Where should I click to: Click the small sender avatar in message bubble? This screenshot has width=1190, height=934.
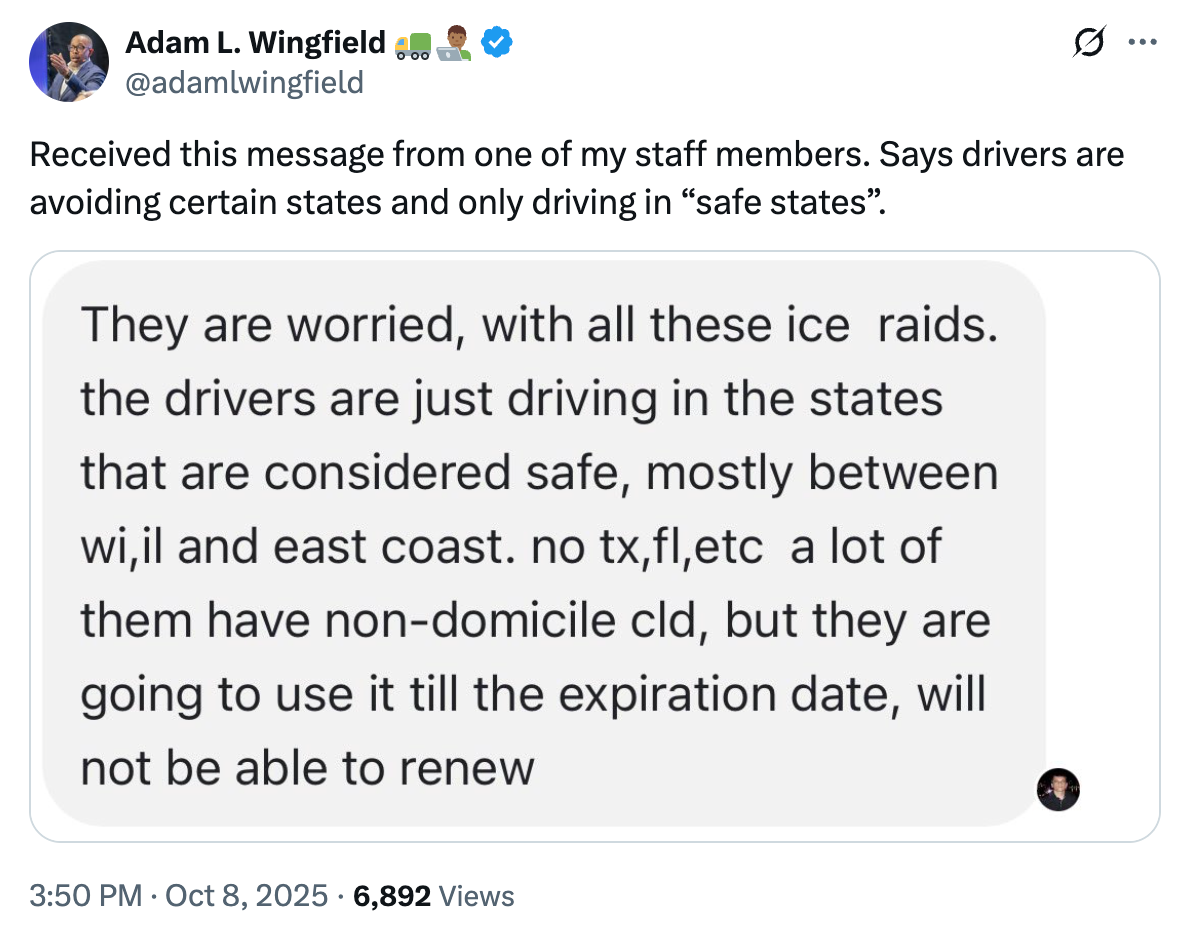click(1059, 790)
